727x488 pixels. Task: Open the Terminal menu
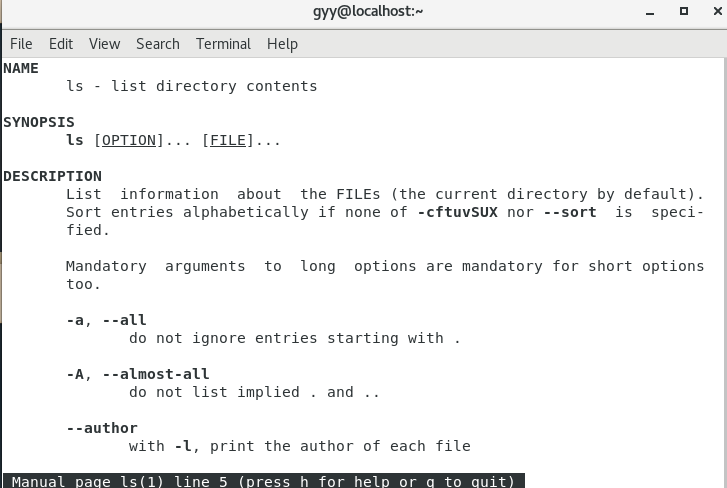coord(223,44)
